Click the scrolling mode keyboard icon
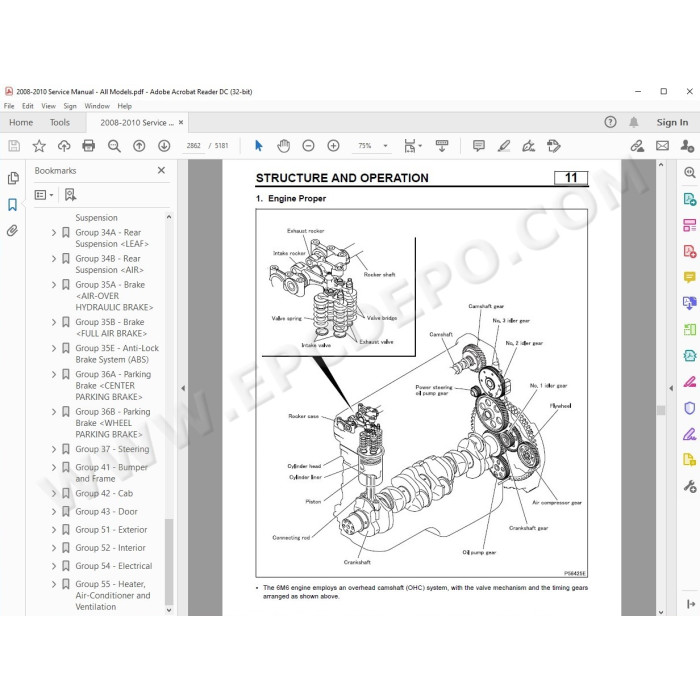Screen dimensions: 700x700 click(x=442, y=146)
